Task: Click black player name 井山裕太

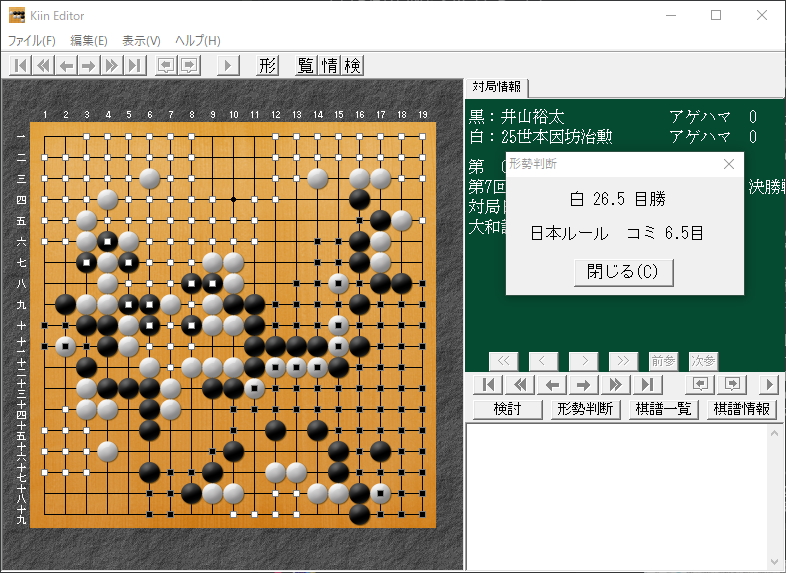Action: [532, 117]
